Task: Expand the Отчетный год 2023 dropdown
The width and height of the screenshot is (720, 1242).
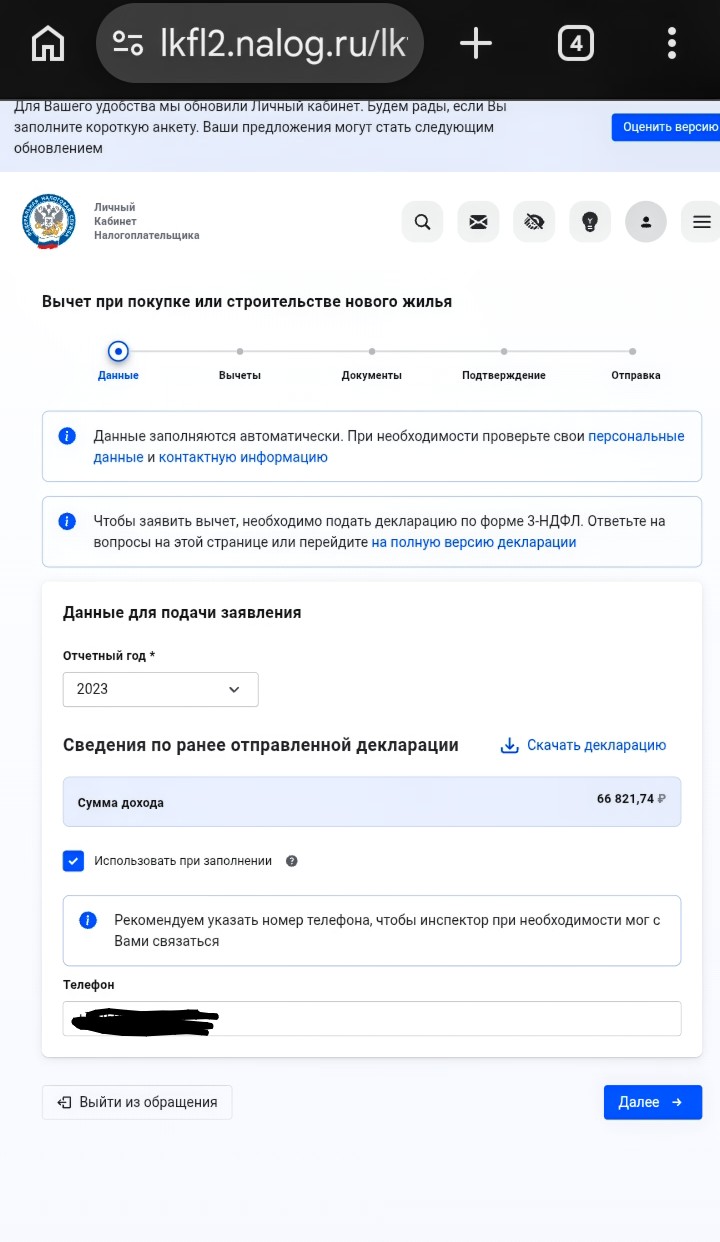Action: pos(160,689)
